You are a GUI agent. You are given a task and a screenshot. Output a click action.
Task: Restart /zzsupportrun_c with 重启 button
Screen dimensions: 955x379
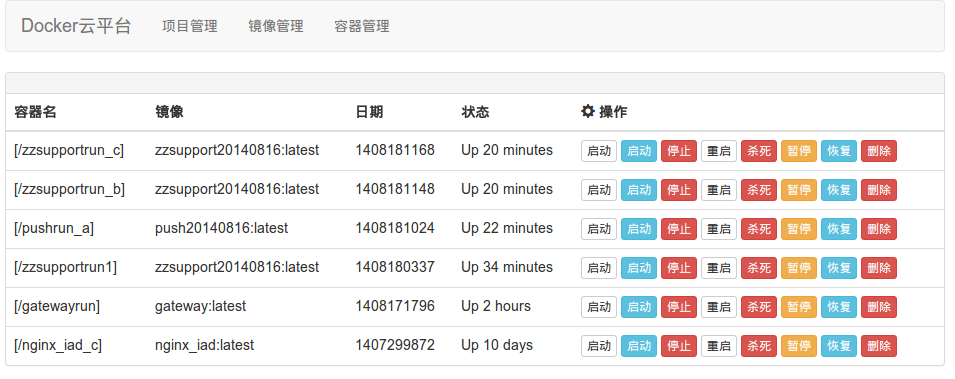pos(719,151)
